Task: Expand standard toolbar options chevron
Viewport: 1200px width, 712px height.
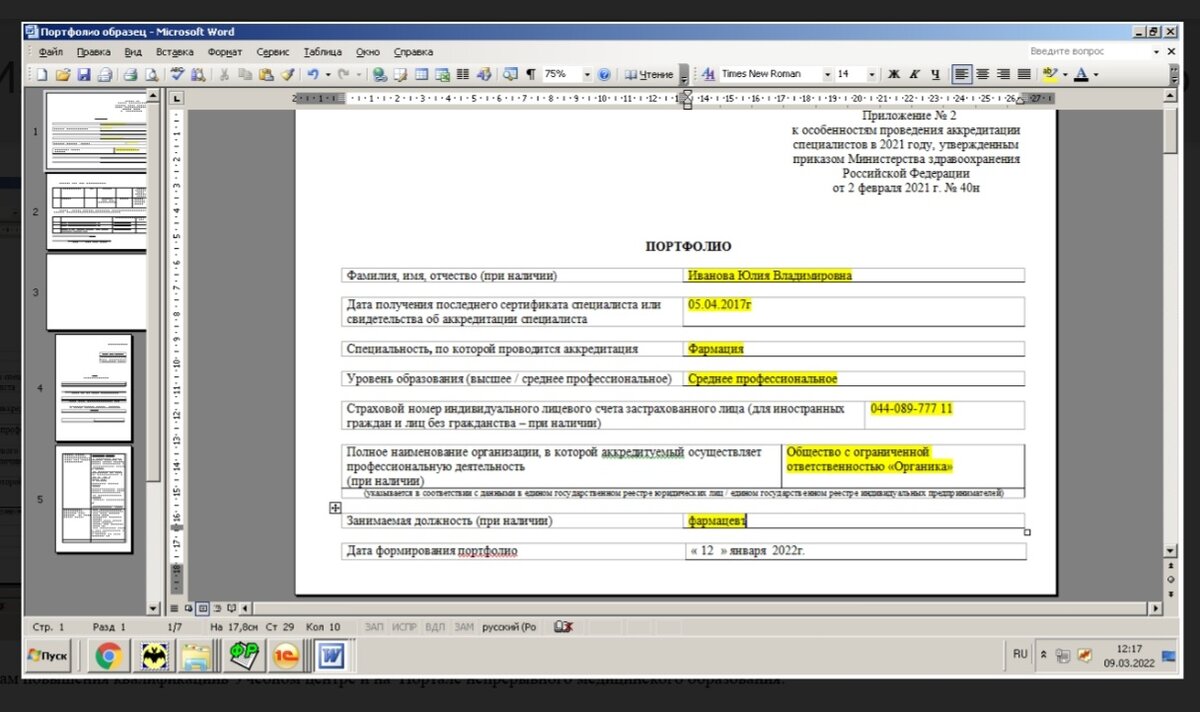Action: (684, 75)
